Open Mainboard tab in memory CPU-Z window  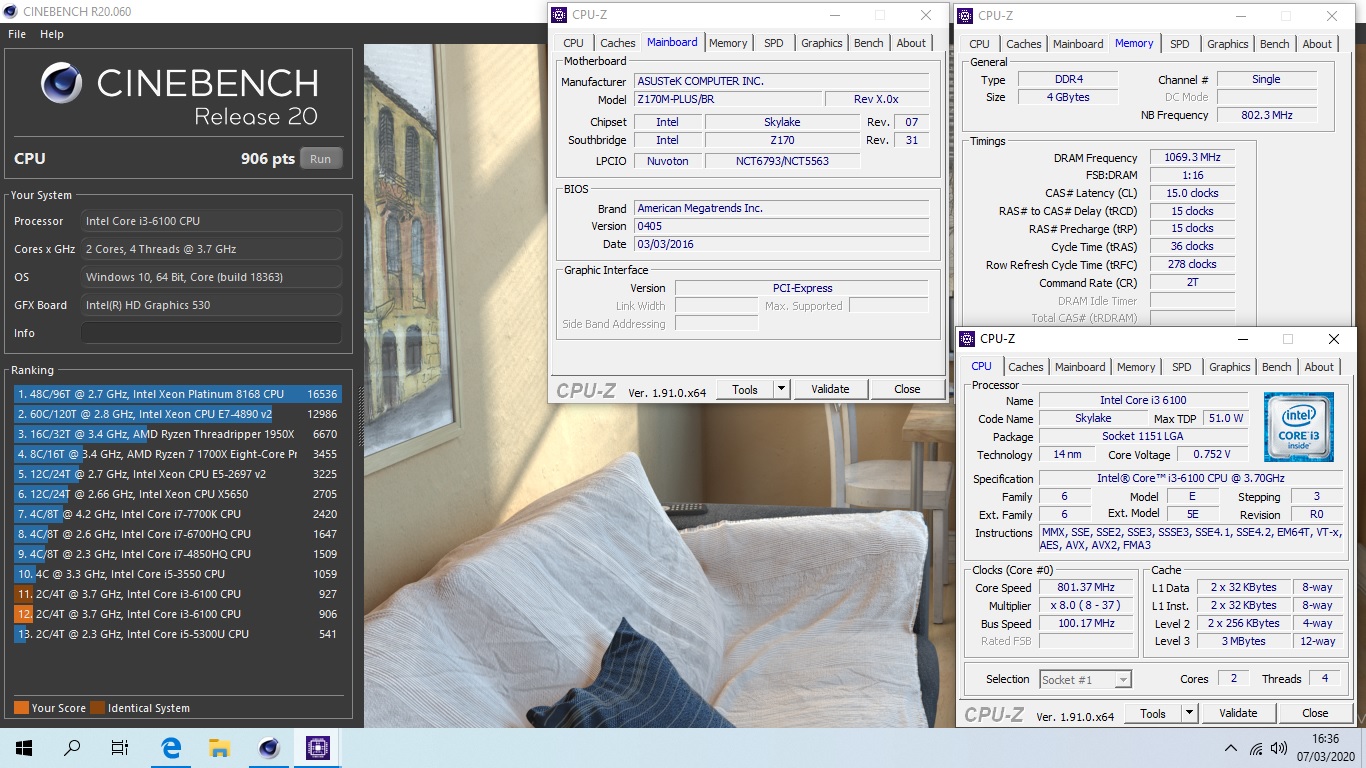[x=1078, y=44]
